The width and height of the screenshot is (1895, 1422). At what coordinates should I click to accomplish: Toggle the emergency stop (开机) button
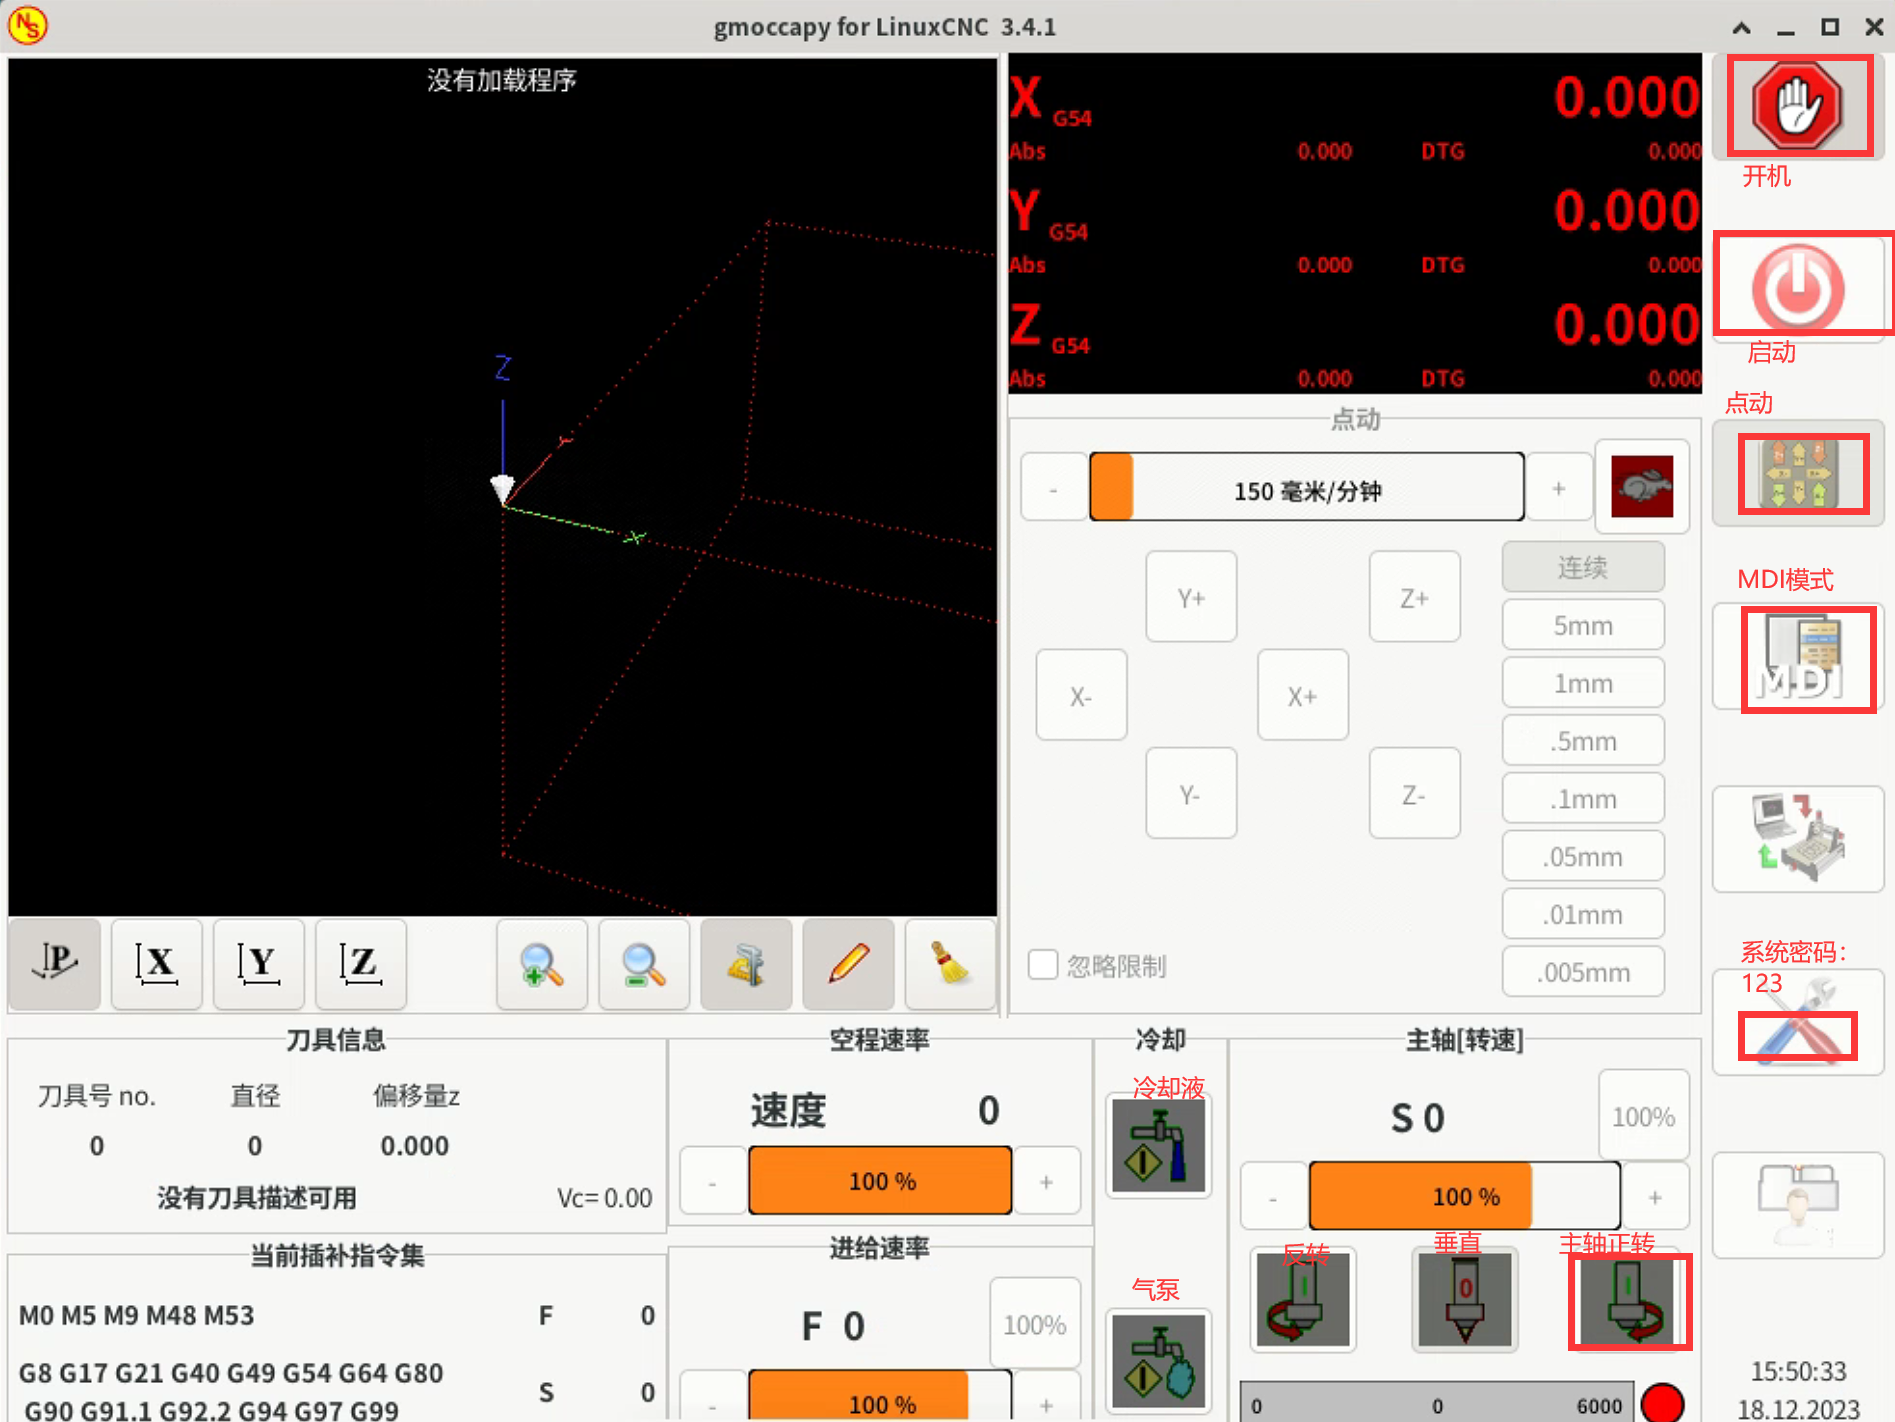[x=1797, y=106]
